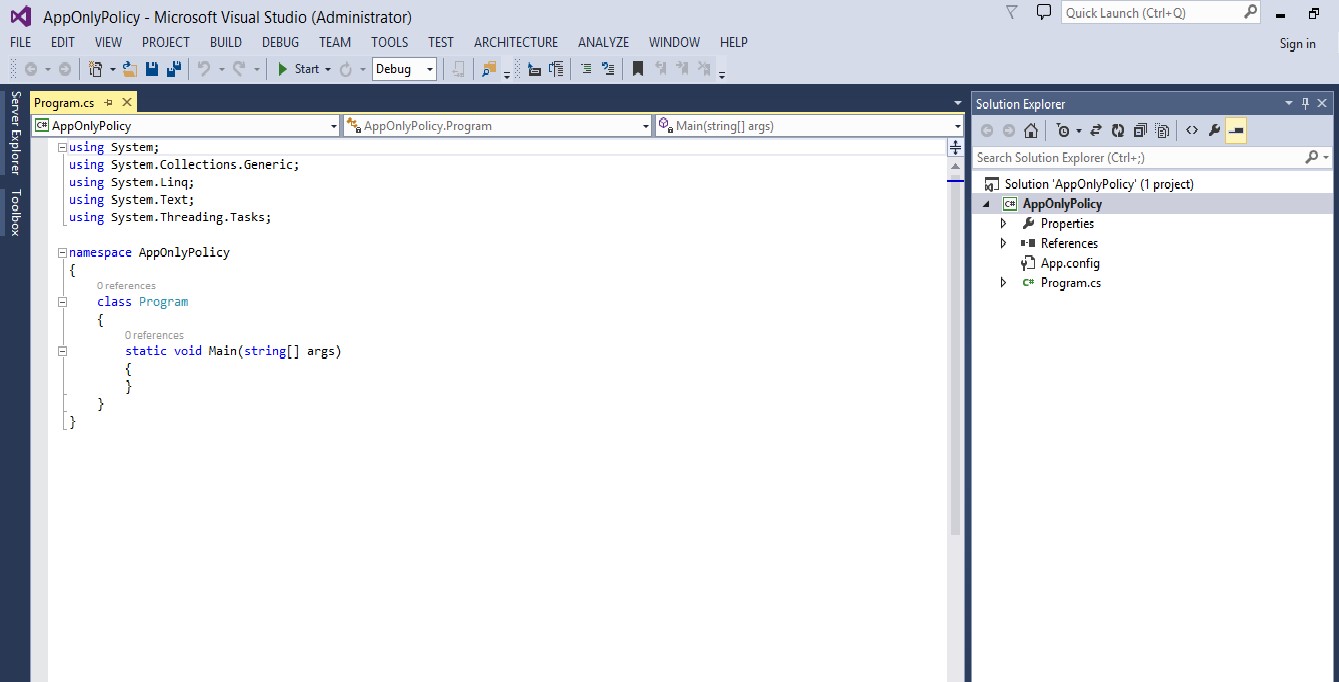Image resolution: width=1339 pixels, height=682 pixels.
Task: Click the Home icon in Solution Explorer
Action: pos(1031,130)
